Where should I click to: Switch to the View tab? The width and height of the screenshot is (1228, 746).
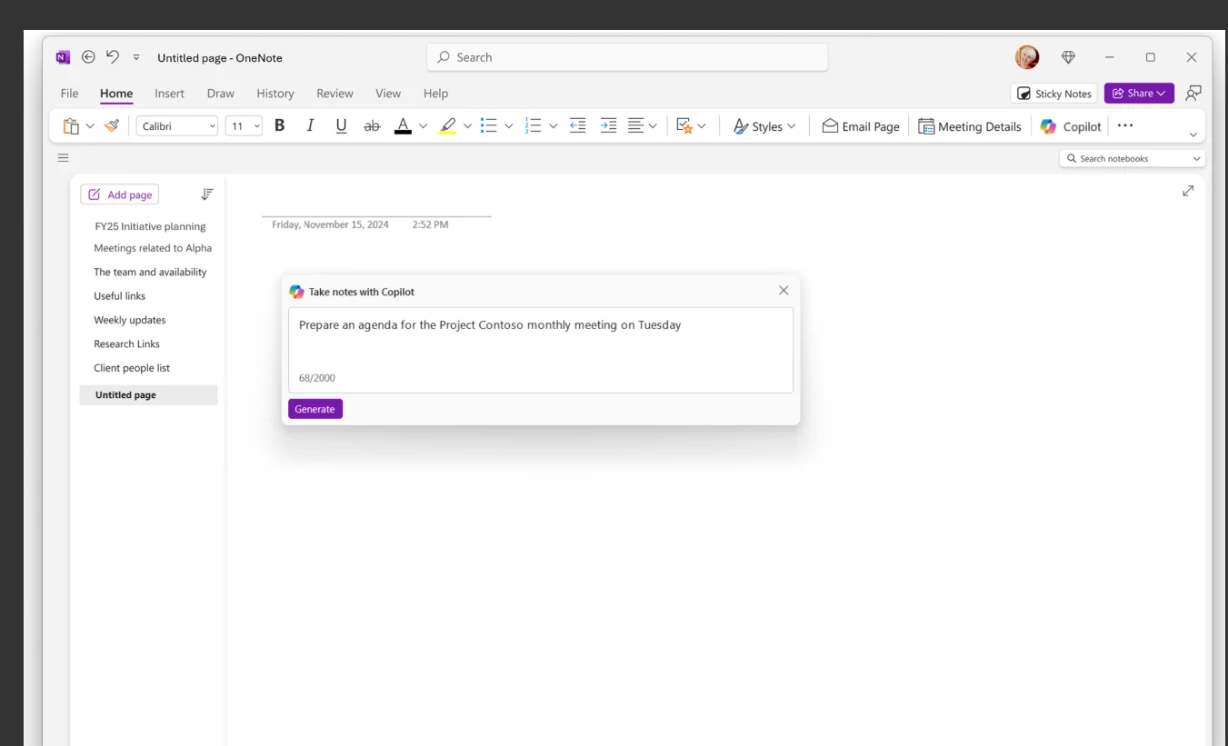[x=388, y=93]
